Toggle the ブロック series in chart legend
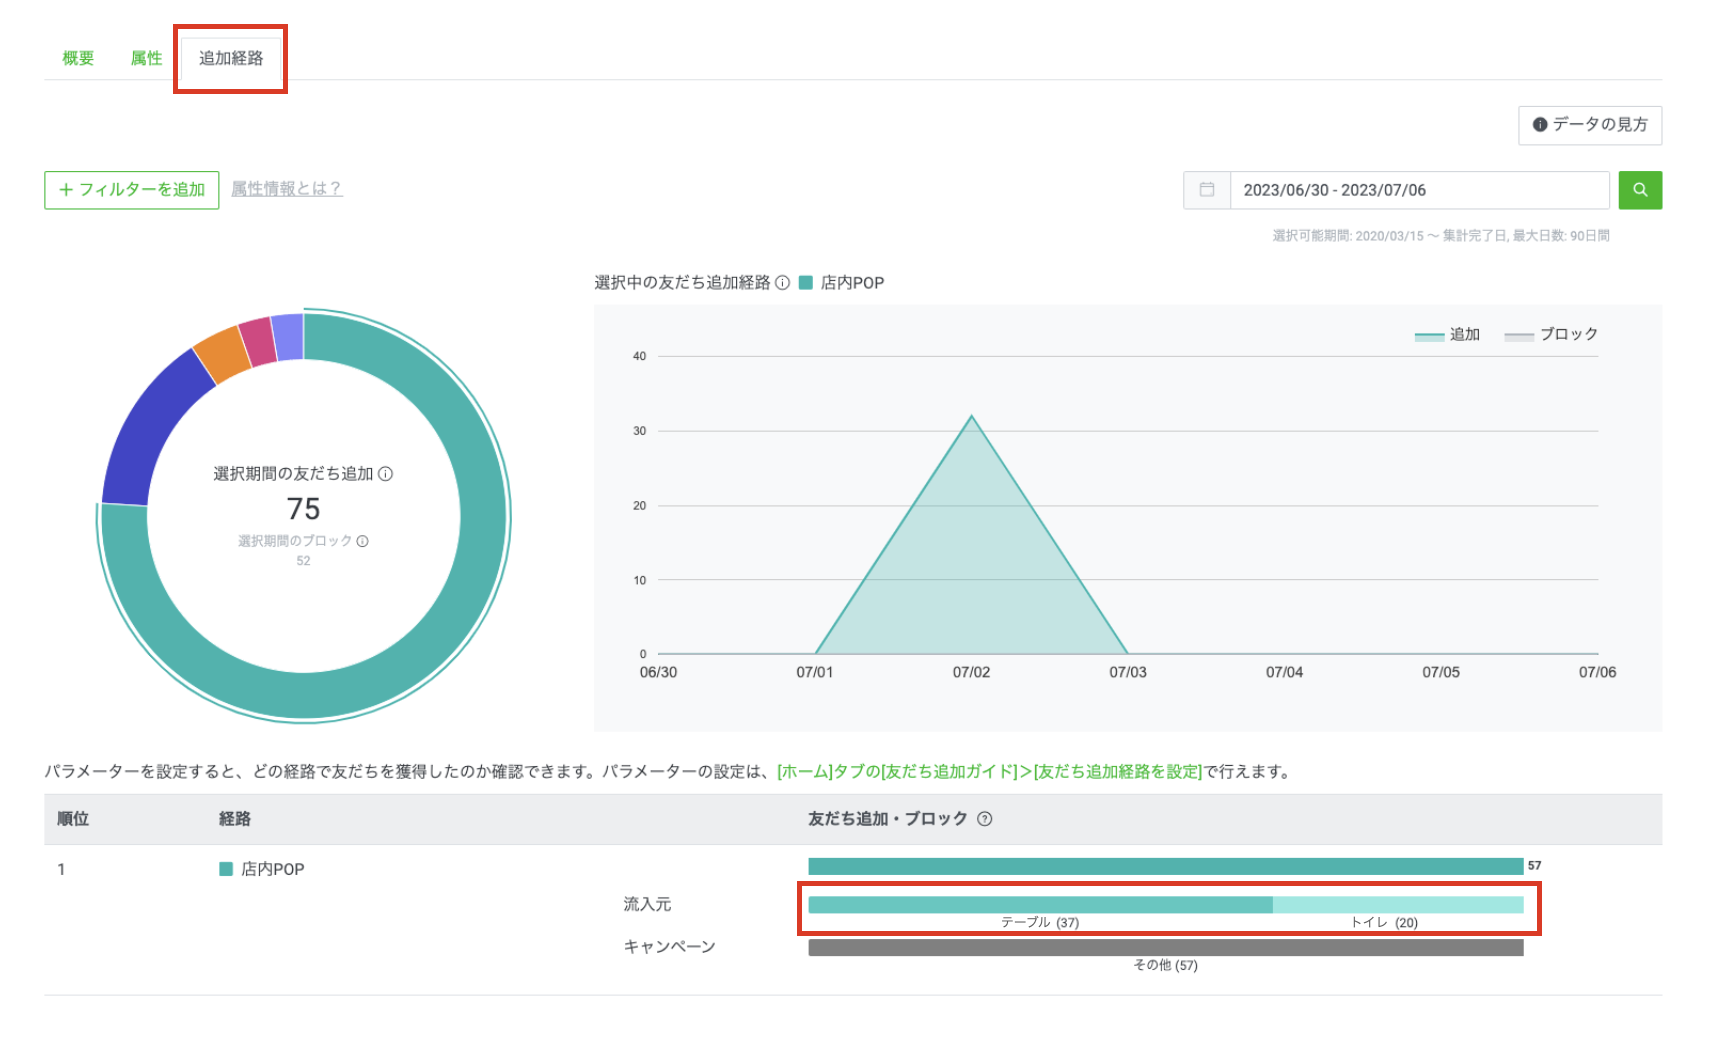This screenshot has height=1050, width=1716. tap(1551, 335)
